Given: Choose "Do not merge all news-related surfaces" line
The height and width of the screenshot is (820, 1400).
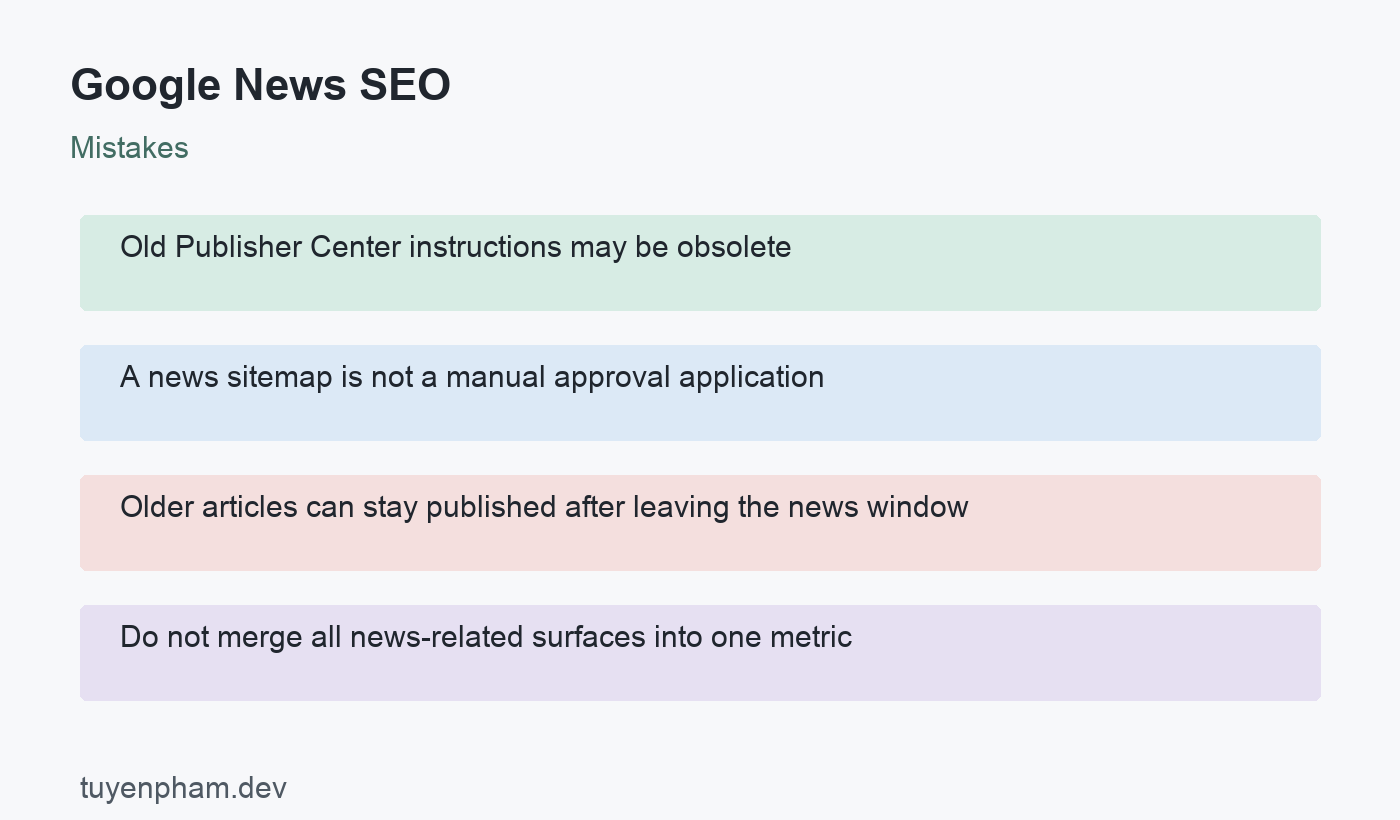Looking at the screenshot, I should coord(382,637).
